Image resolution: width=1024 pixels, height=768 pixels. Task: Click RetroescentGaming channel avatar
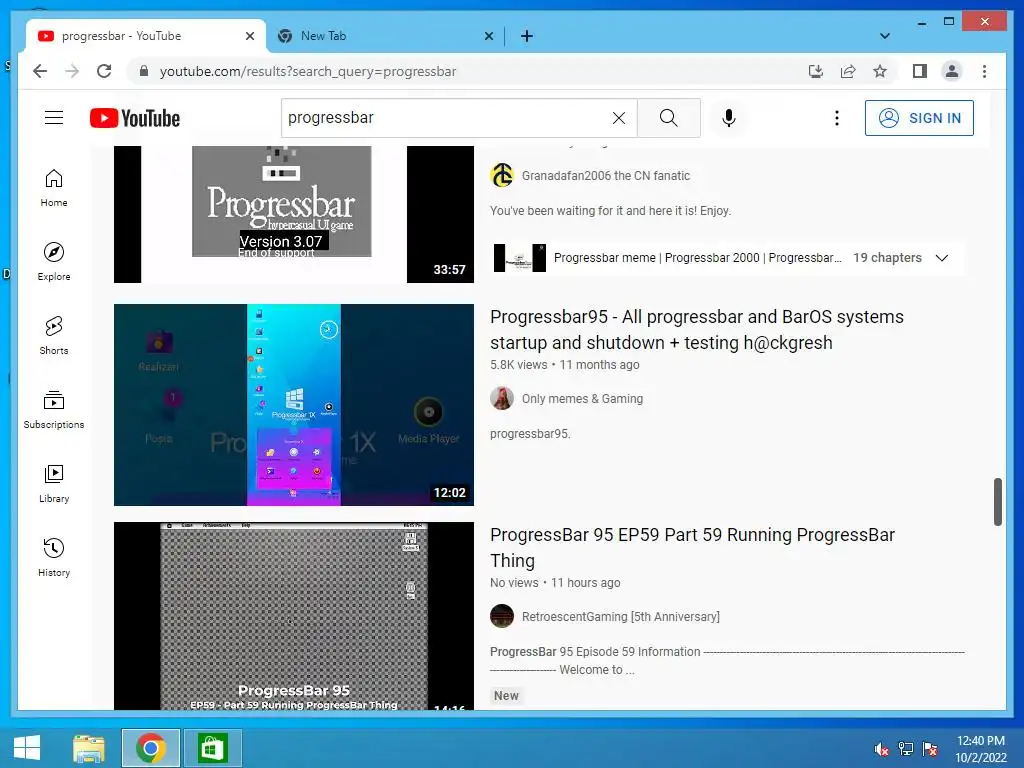point(502,616)
